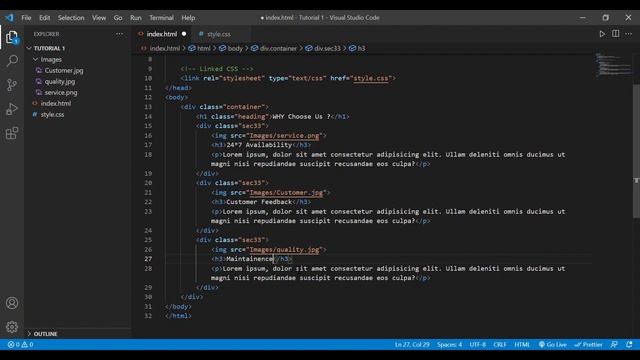Screen dimensions: 640x360
Task: Click the body breadcrumb item
Action: point(235,48)
